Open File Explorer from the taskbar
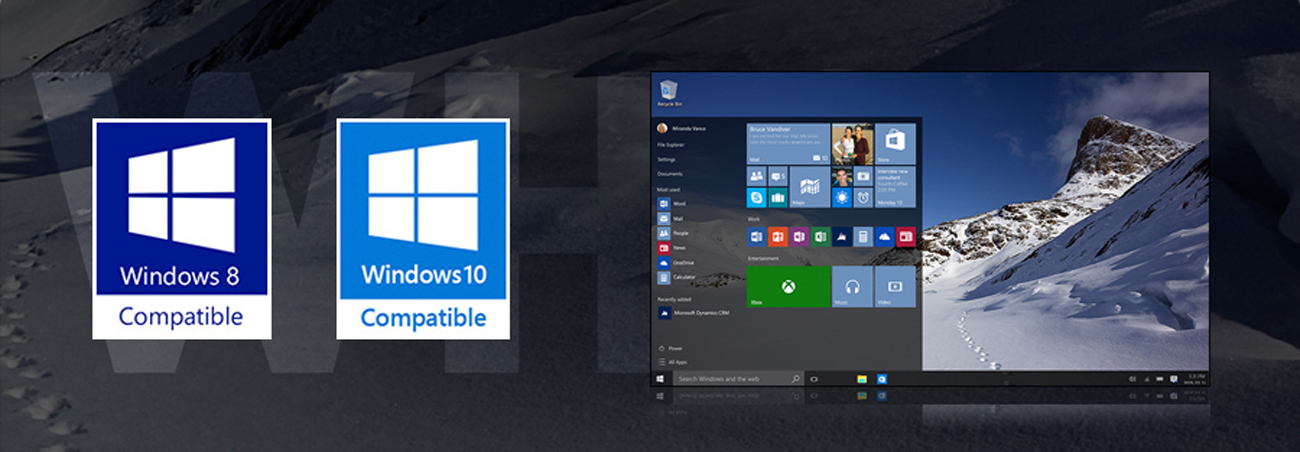 tap(860, 379)
